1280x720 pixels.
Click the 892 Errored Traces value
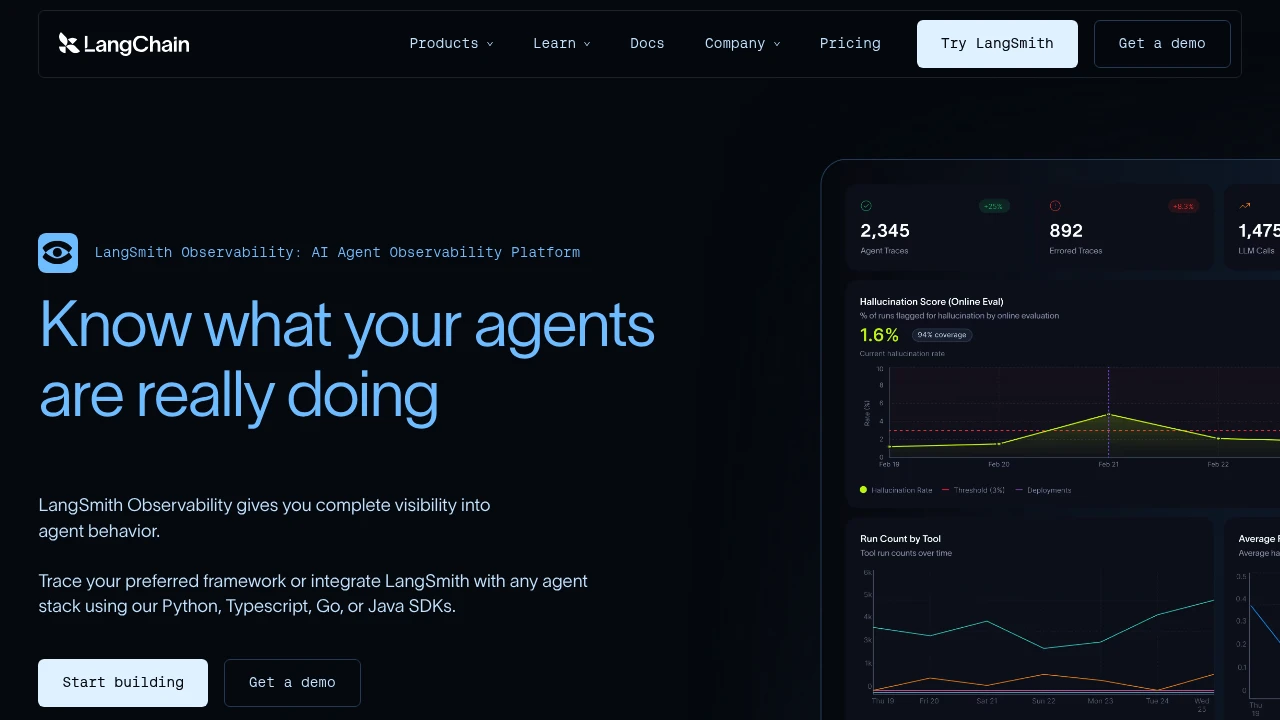coord(1066,231)
